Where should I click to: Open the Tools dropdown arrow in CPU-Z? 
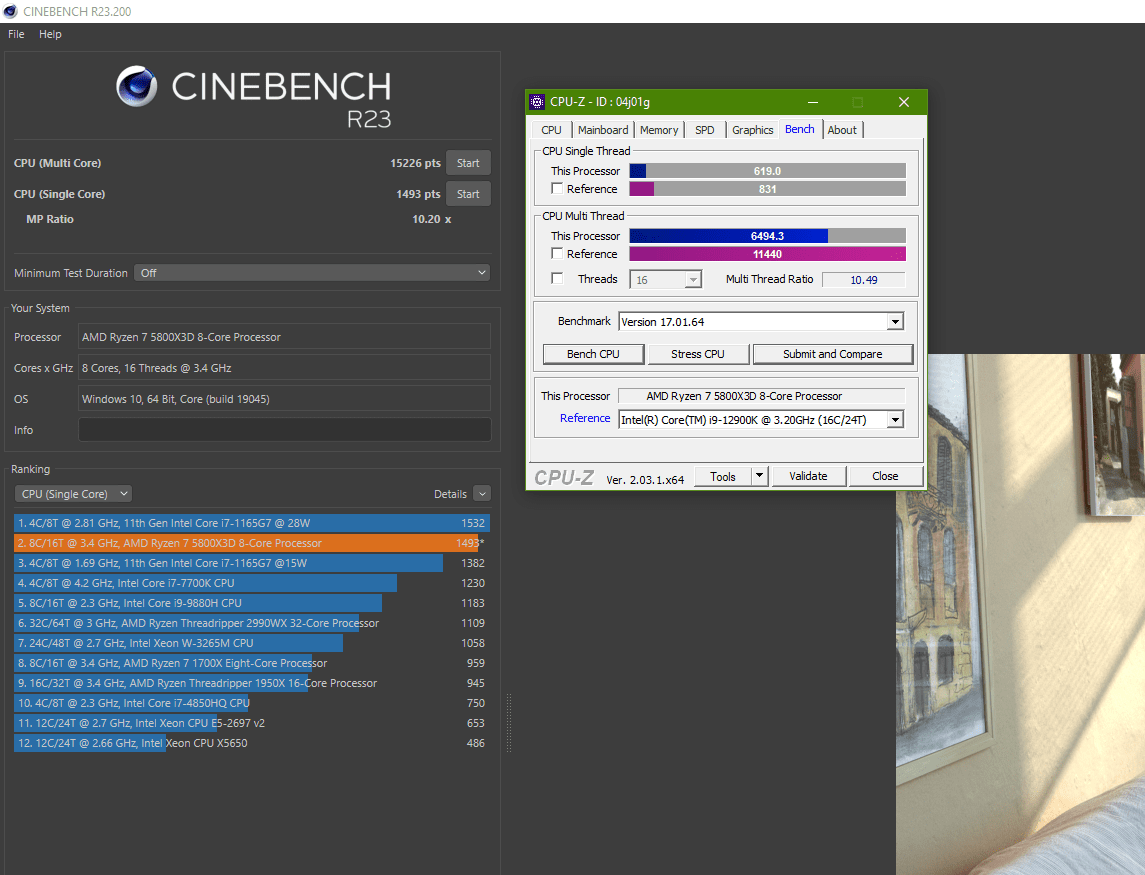[x=759, y=476]
